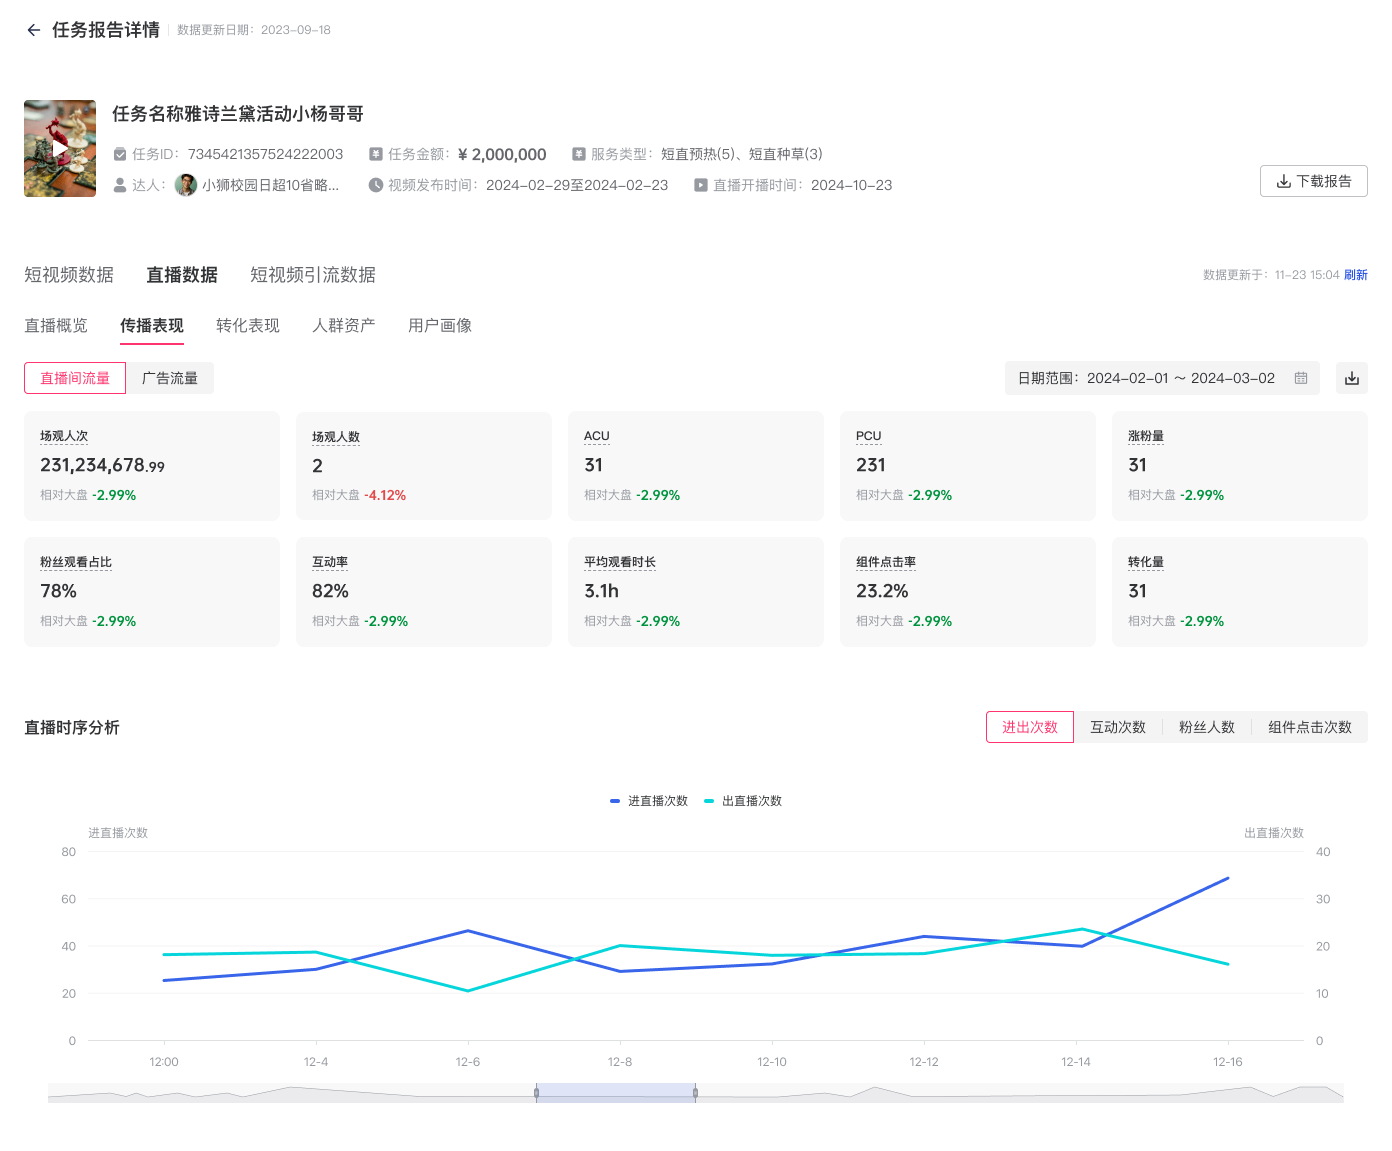Screen dimensions: 1392x1151
Task: Click the 视频发布时间 clock icon
Action: tap(376, 185)
